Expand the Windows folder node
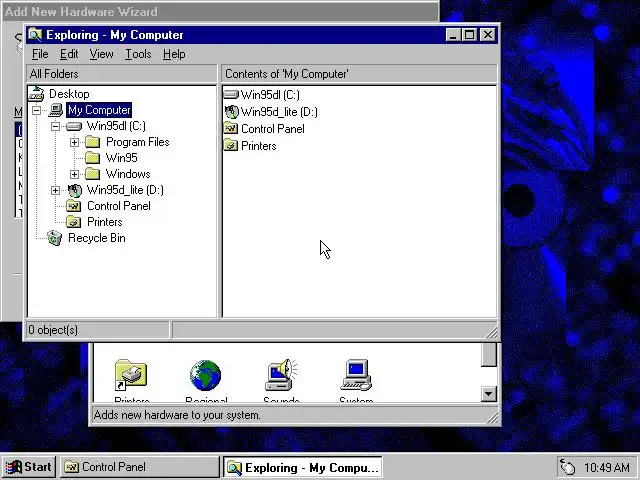The image size is (640, 480). tap(74, 174)
